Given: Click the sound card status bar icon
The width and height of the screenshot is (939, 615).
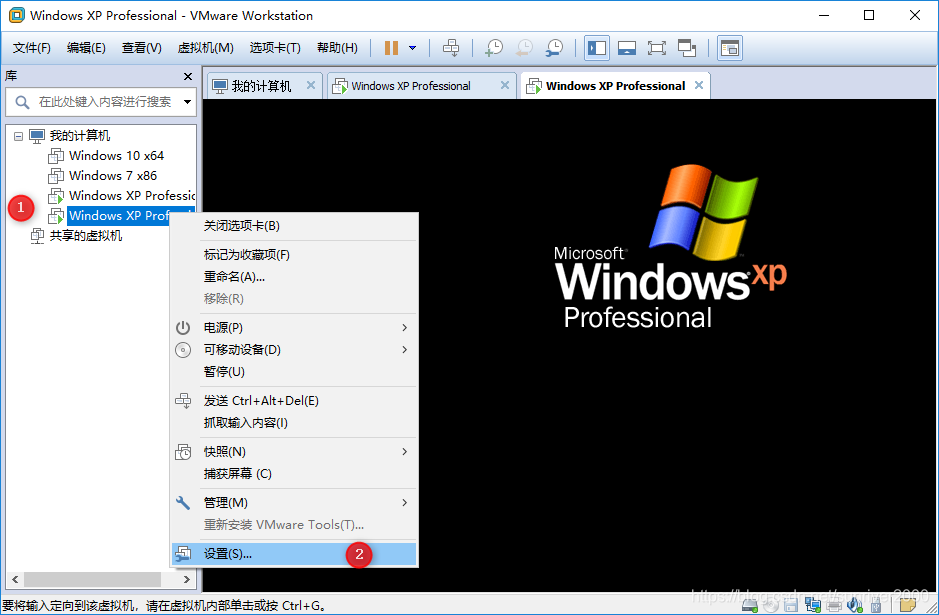Looking at the screenshot, I should coord(855,606).
